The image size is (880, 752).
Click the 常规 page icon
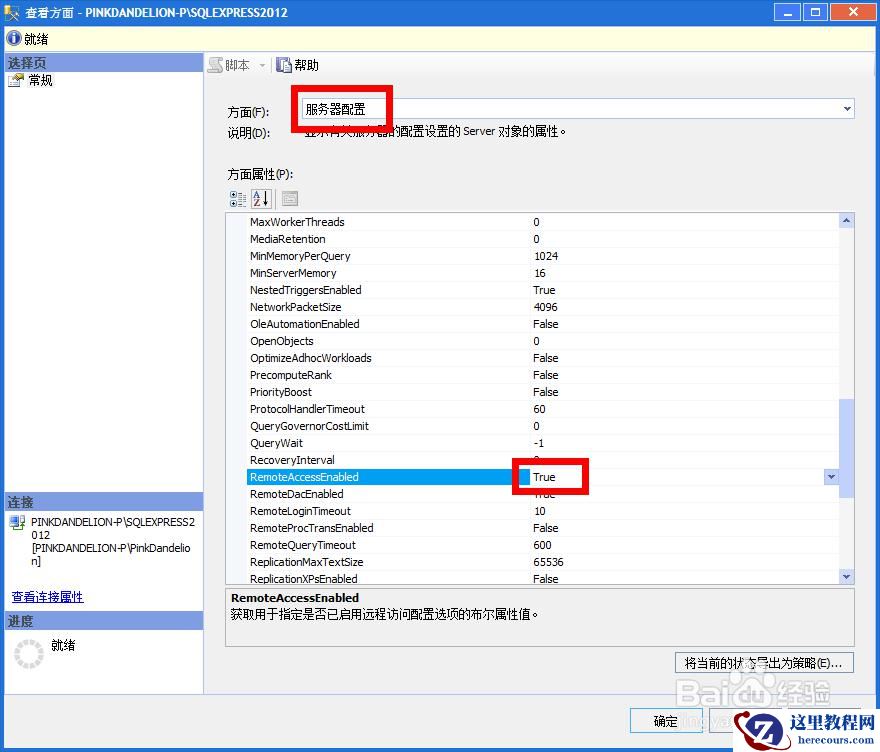tap(16, 81)
